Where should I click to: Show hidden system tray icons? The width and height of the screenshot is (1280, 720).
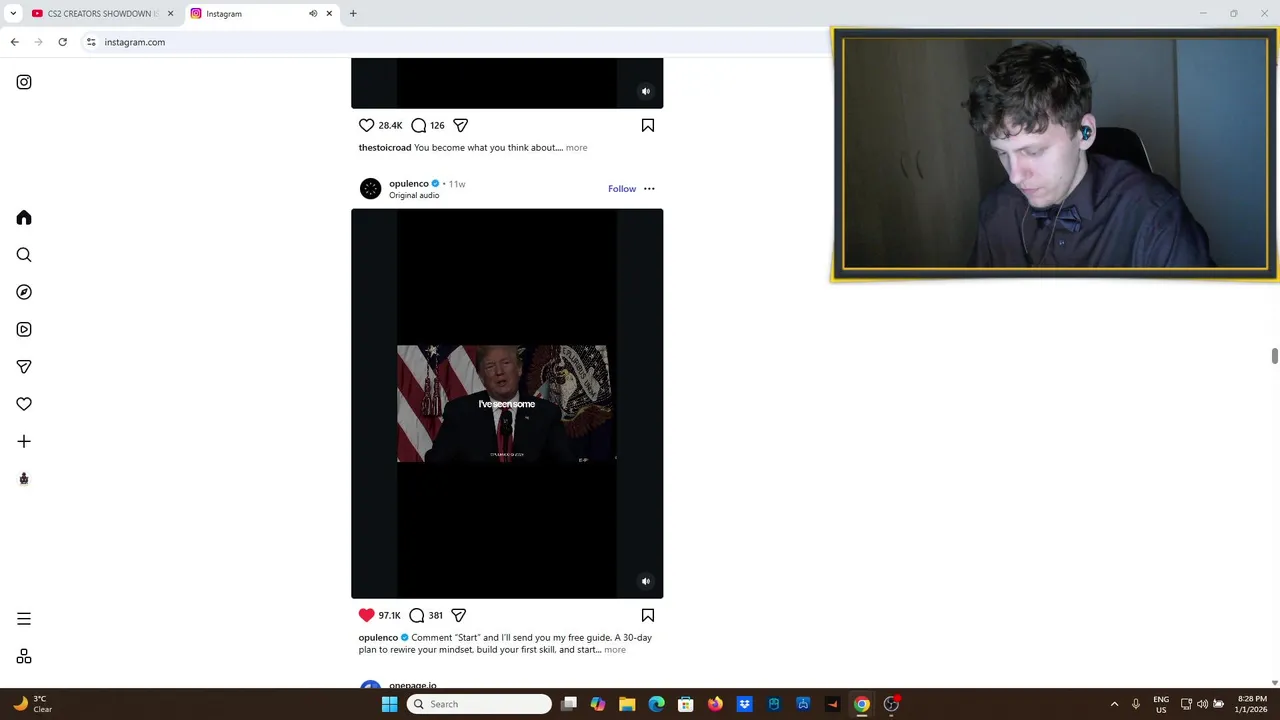(x=1114, y=704)
